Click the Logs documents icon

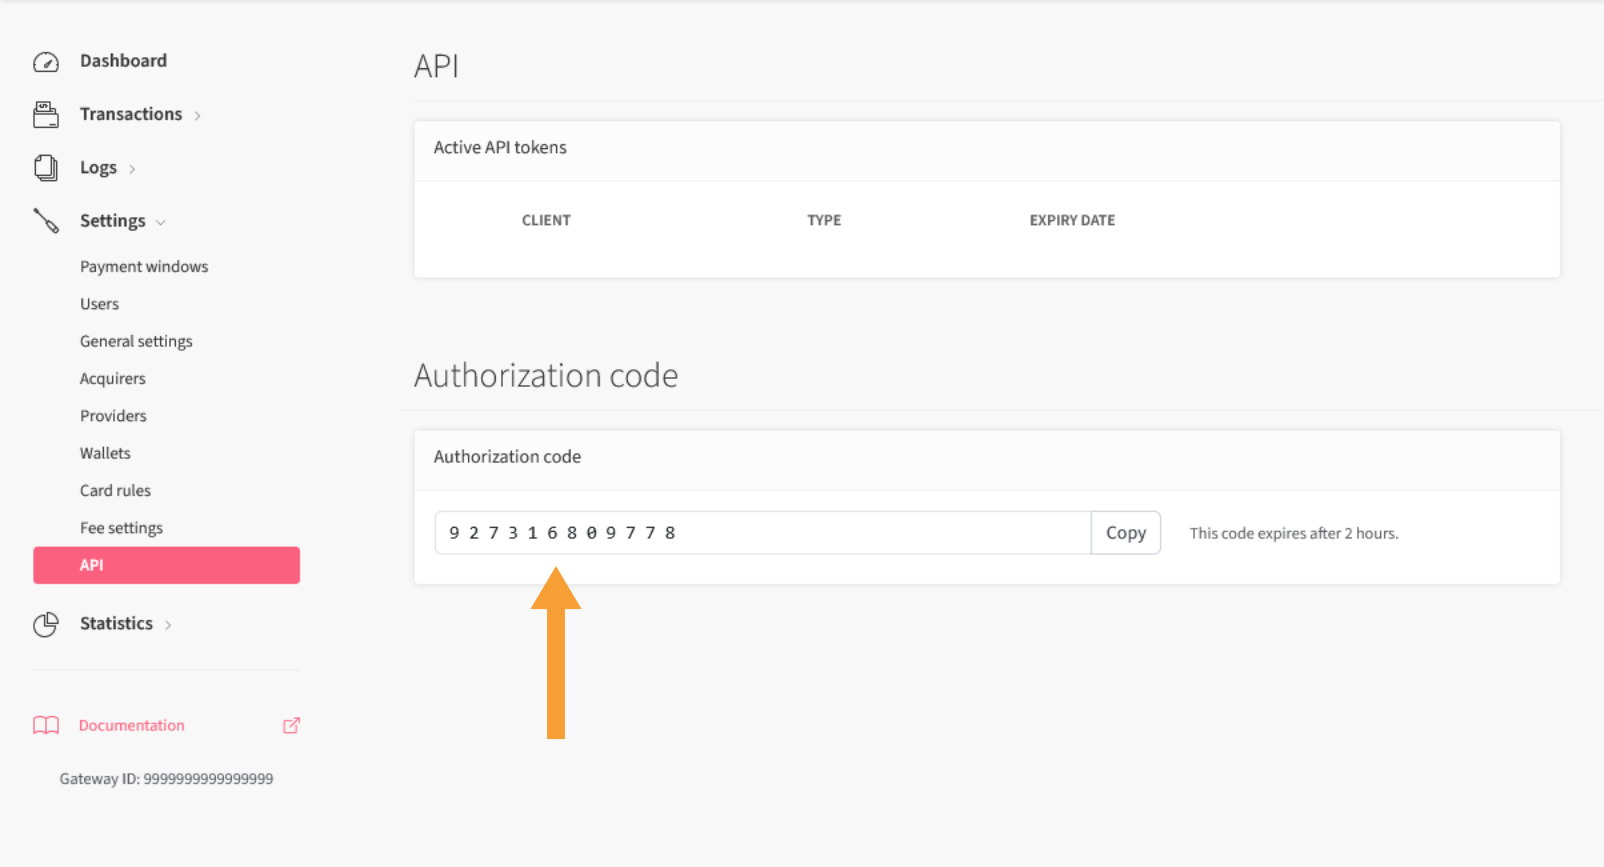click(x=46, y=168)
